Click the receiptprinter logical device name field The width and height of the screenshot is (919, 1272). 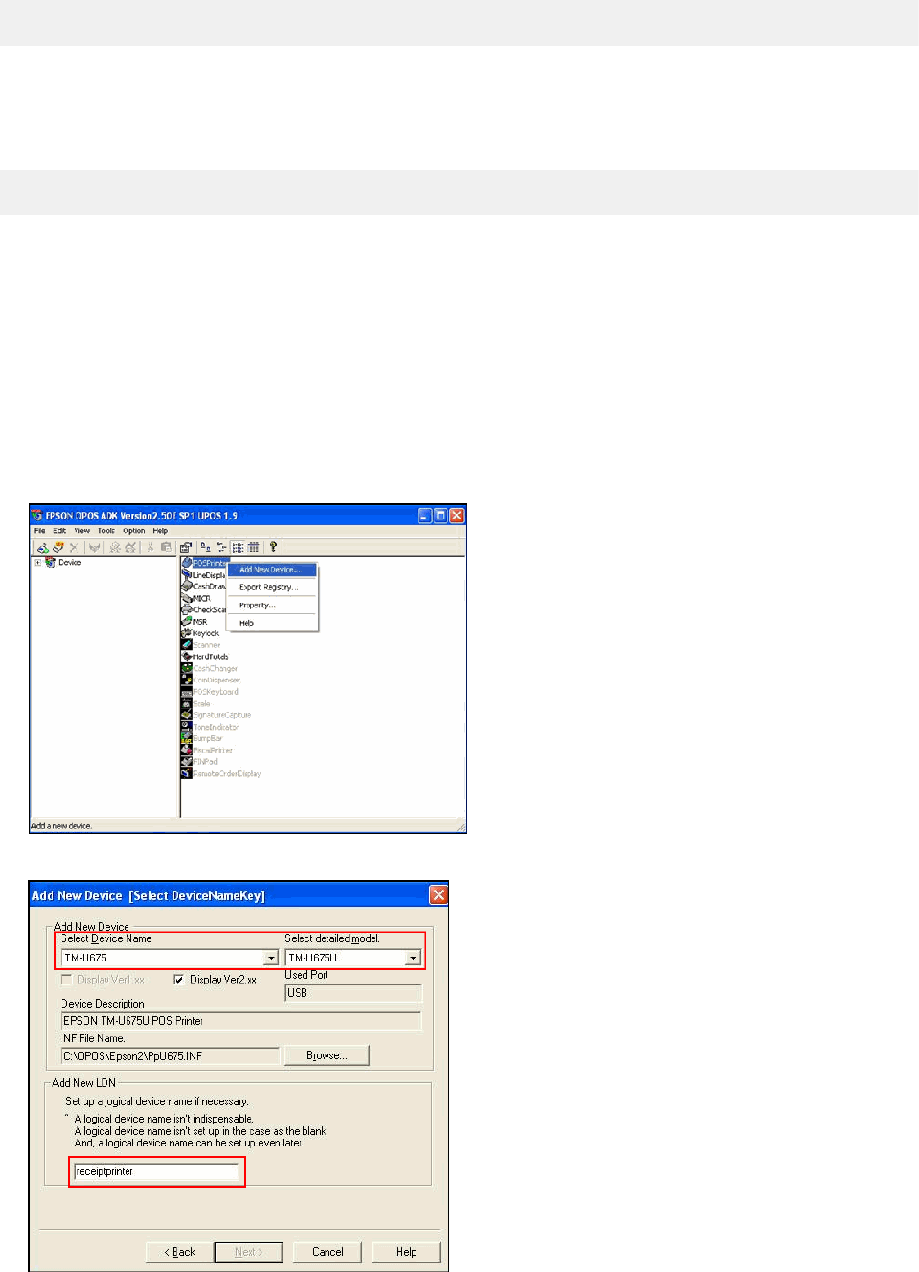click(x=156, y=1171)
